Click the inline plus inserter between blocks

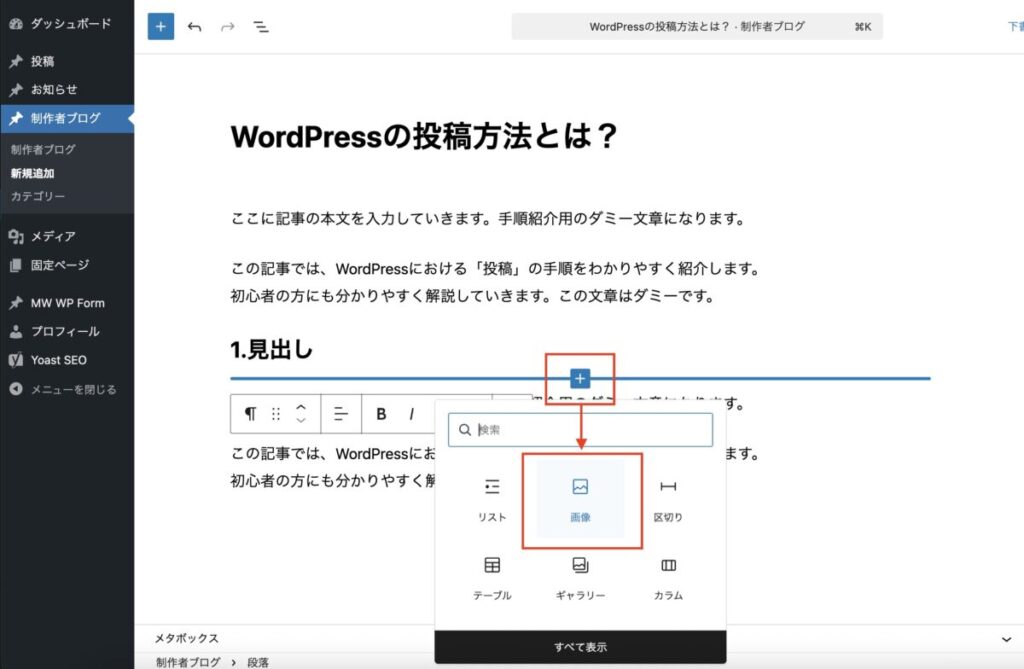pyautogui.click(x=580, y=378)
